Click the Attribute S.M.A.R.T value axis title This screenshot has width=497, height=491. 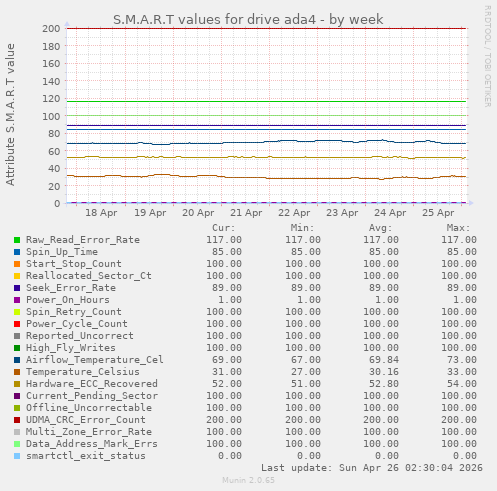[x=10, y=115]
